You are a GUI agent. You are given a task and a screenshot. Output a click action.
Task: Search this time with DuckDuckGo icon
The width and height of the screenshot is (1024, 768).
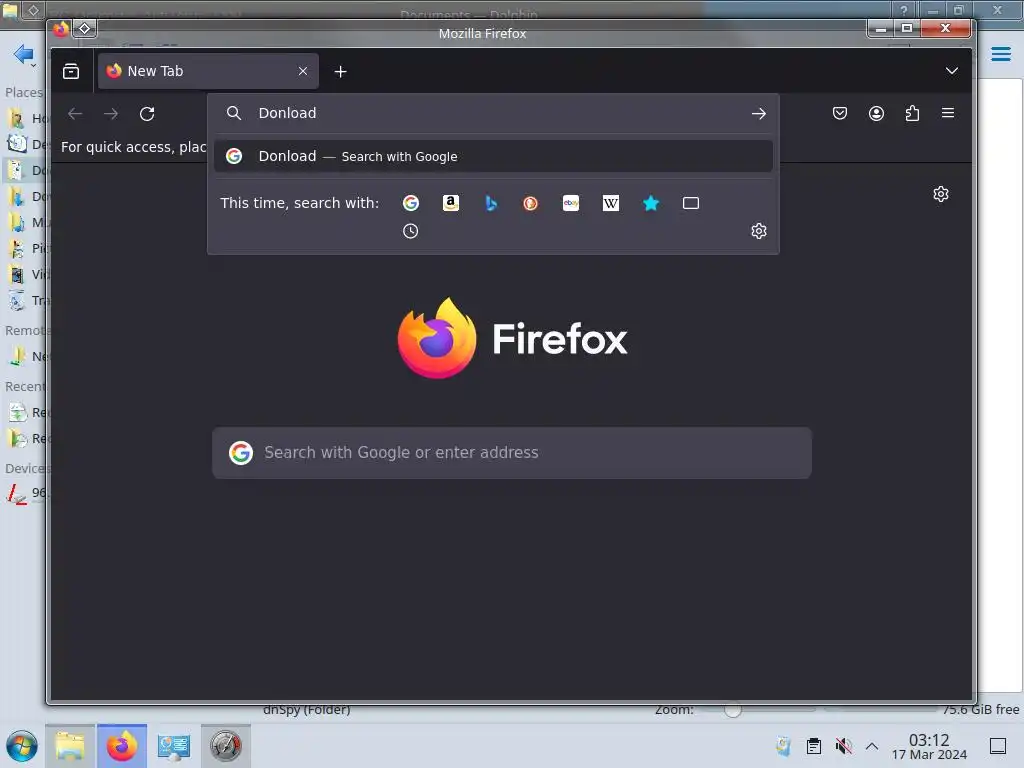[x=530, y=203]
